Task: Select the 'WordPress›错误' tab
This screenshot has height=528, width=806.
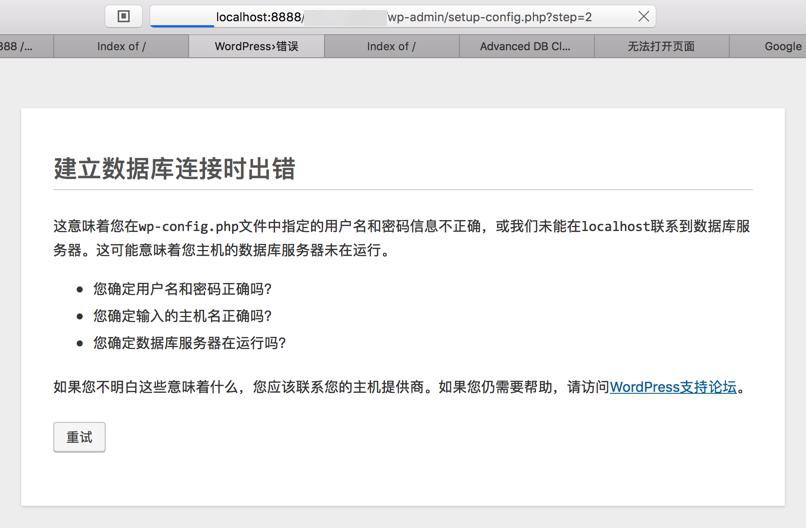Action: click(257, 46)
